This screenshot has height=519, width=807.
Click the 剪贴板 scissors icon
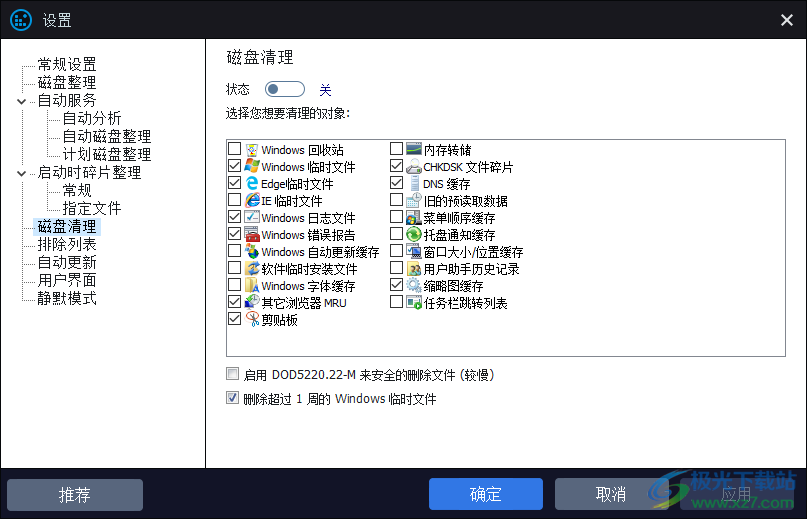coord(252,319)
